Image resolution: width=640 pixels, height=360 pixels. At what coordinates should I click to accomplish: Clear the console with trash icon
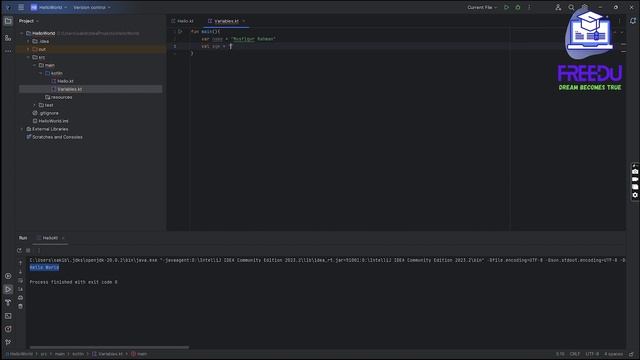(x=20, y=306)
